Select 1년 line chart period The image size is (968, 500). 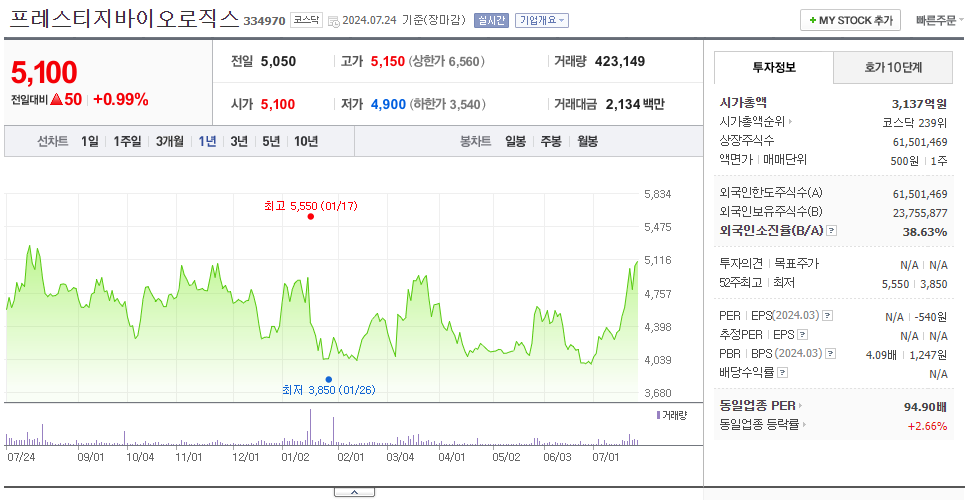[207, 141]
